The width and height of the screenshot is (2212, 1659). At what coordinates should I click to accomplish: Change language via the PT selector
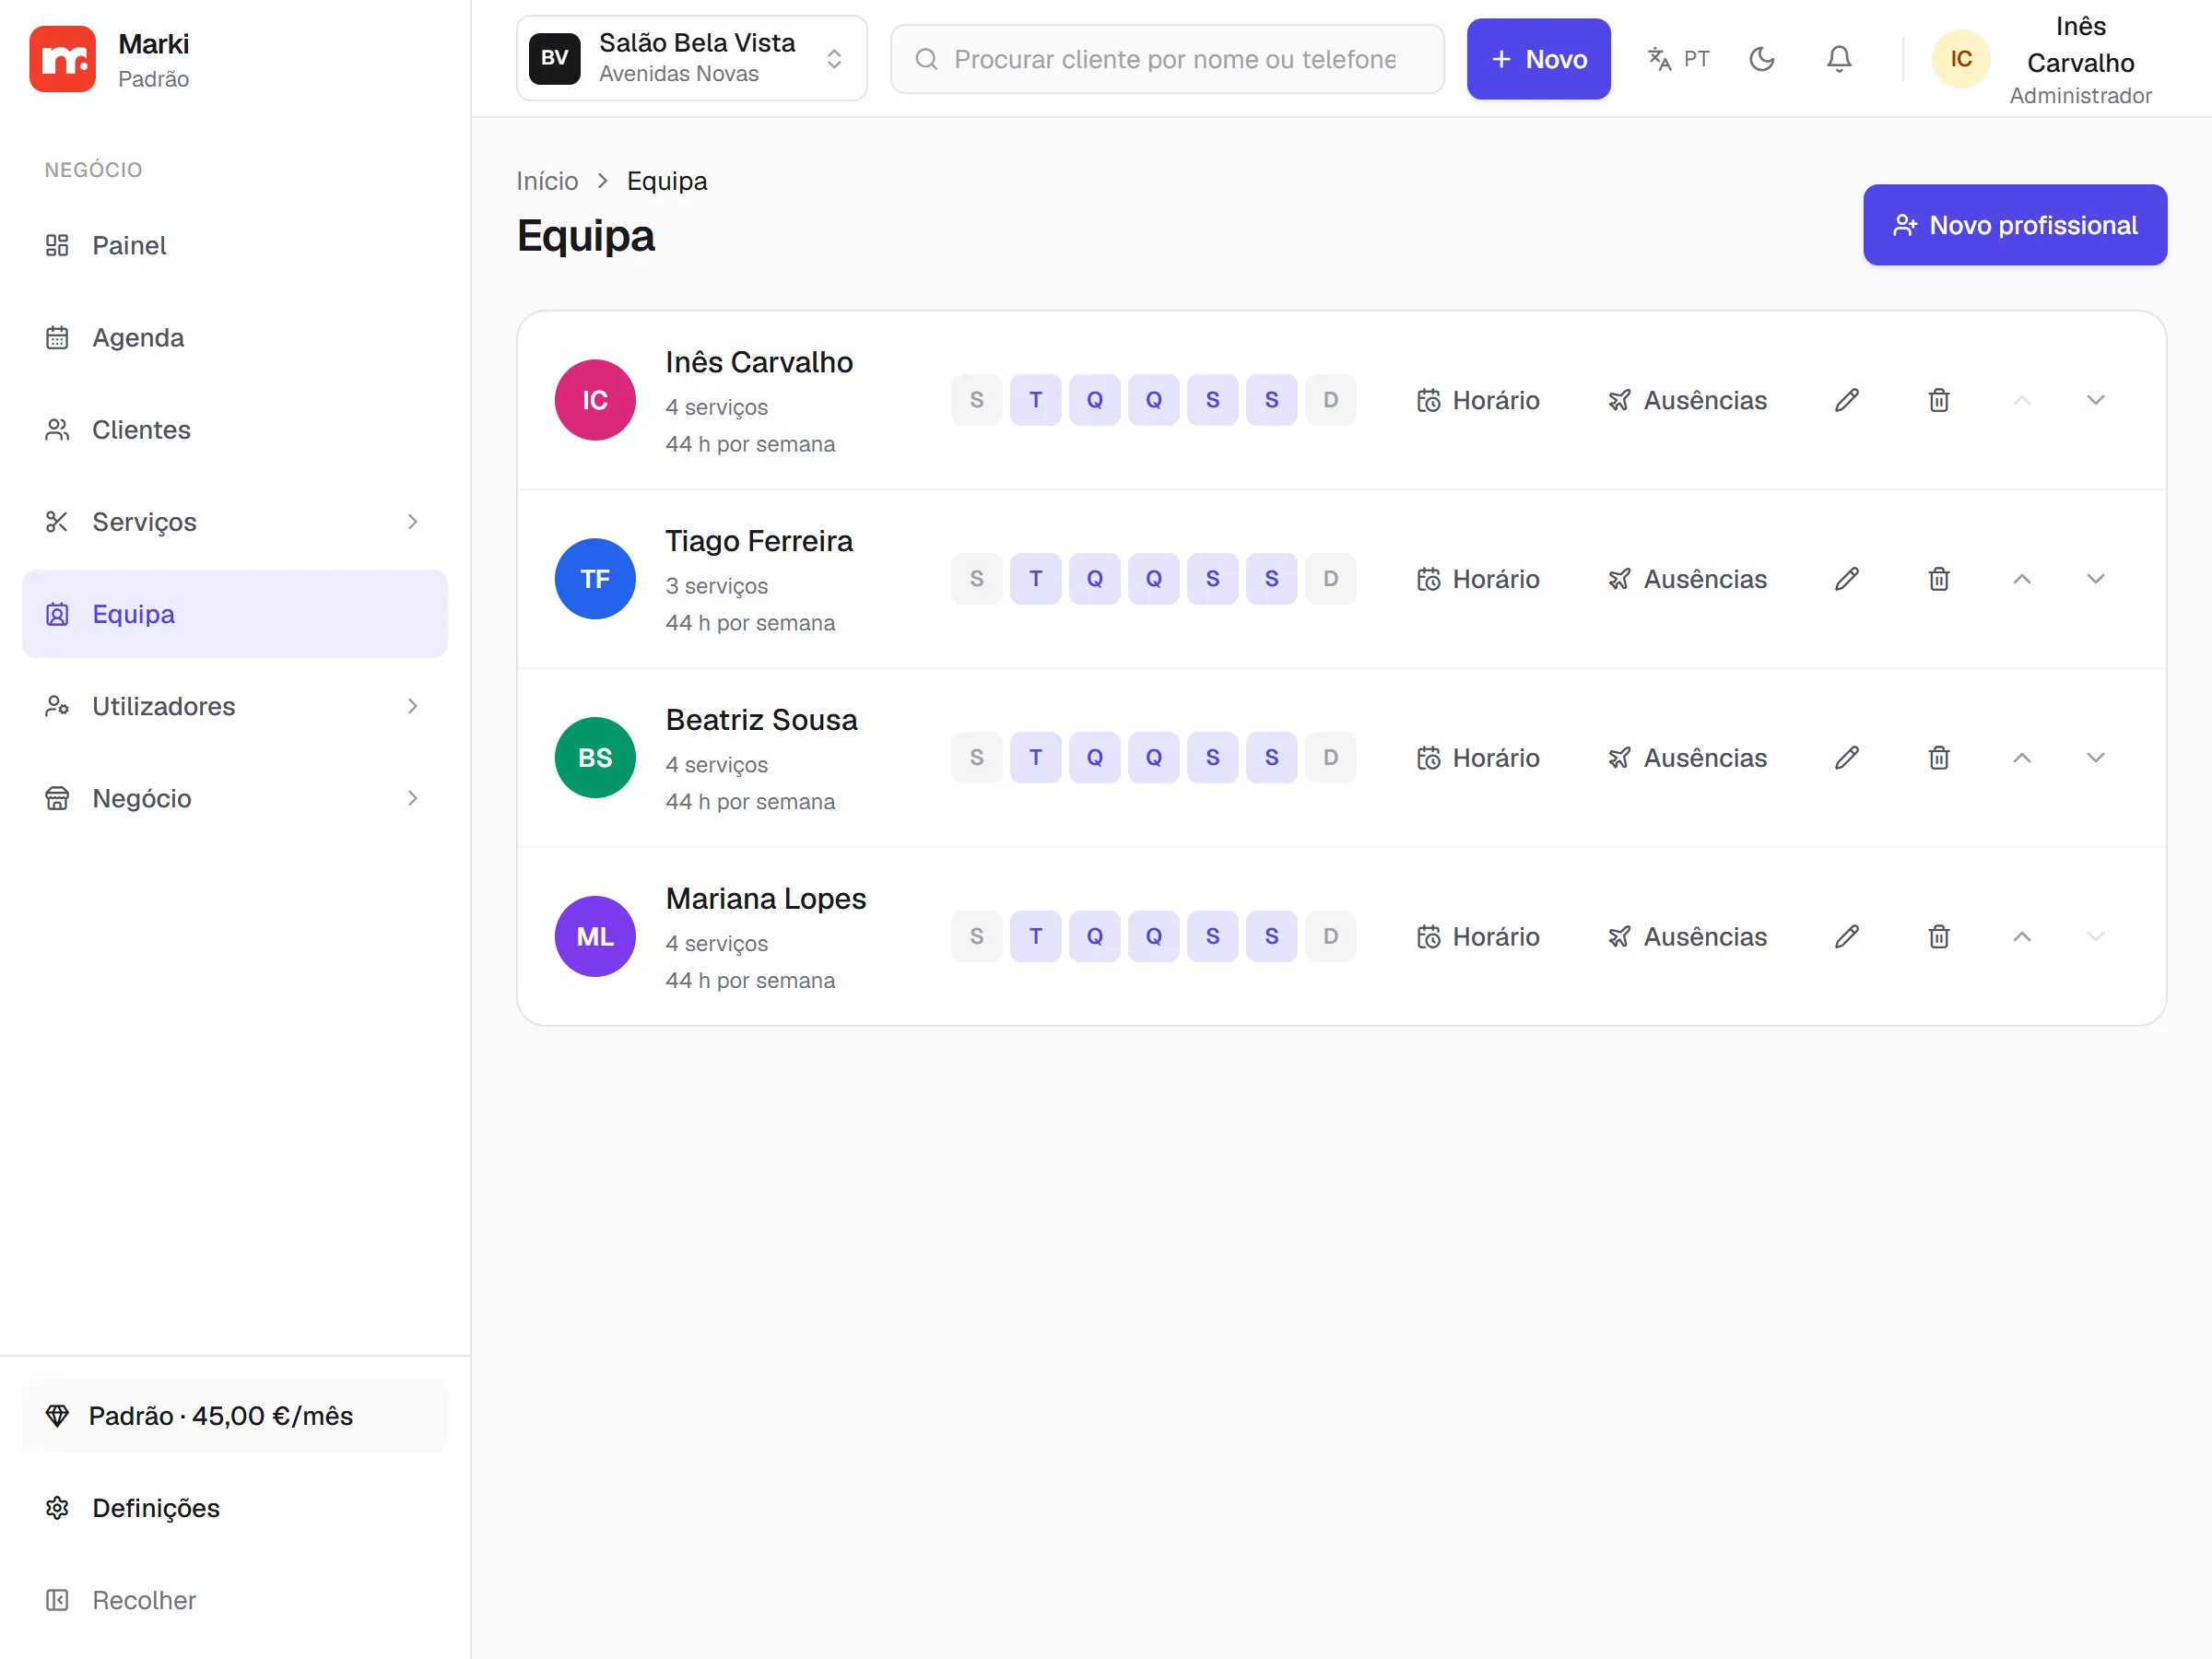point(1678,59)
